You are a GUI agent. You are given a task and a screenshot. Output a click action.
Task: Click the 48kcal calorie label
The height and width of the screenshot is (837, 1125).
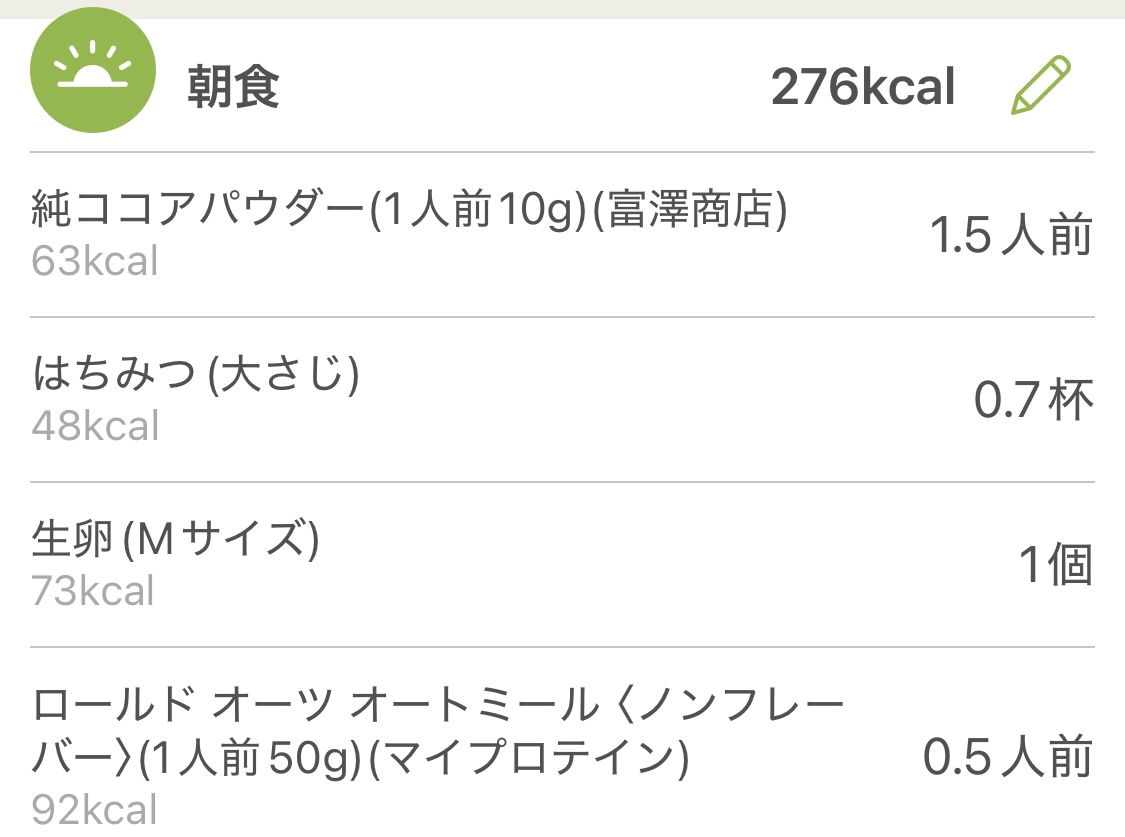point(95,426)
